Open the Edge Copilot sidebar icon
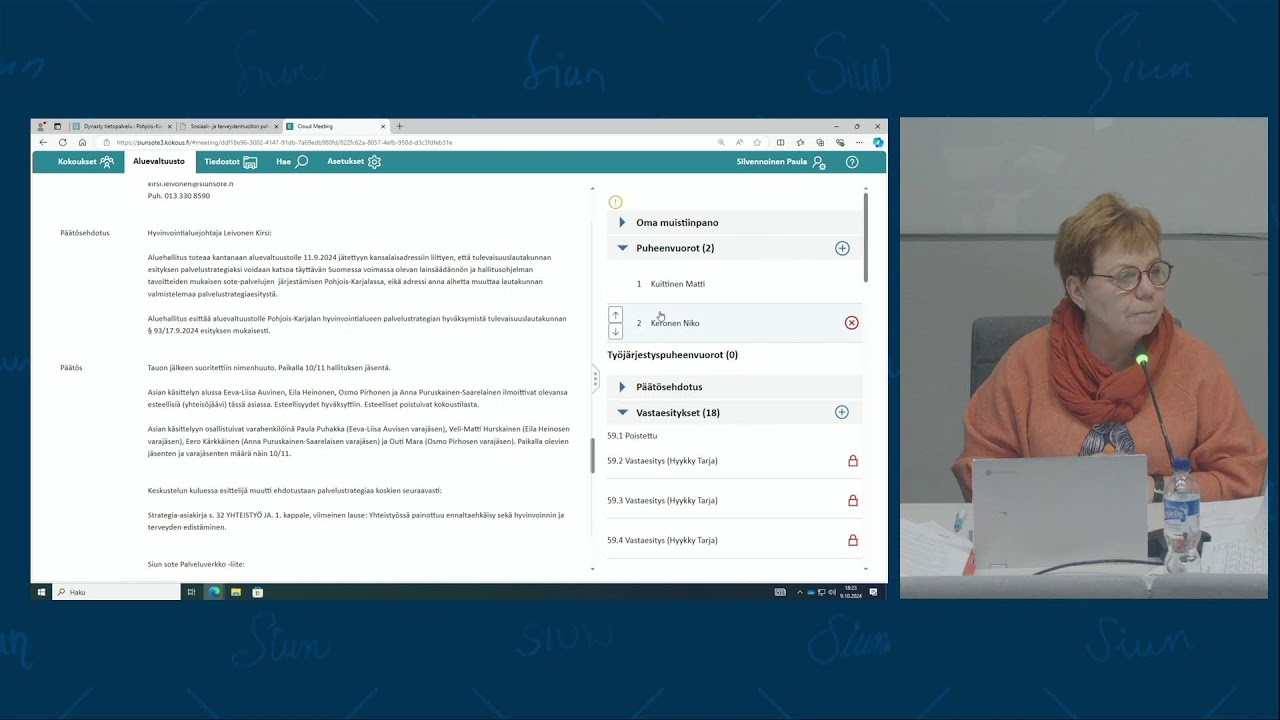This screenshot has height=720, width=1280. [x=877, y=142]
